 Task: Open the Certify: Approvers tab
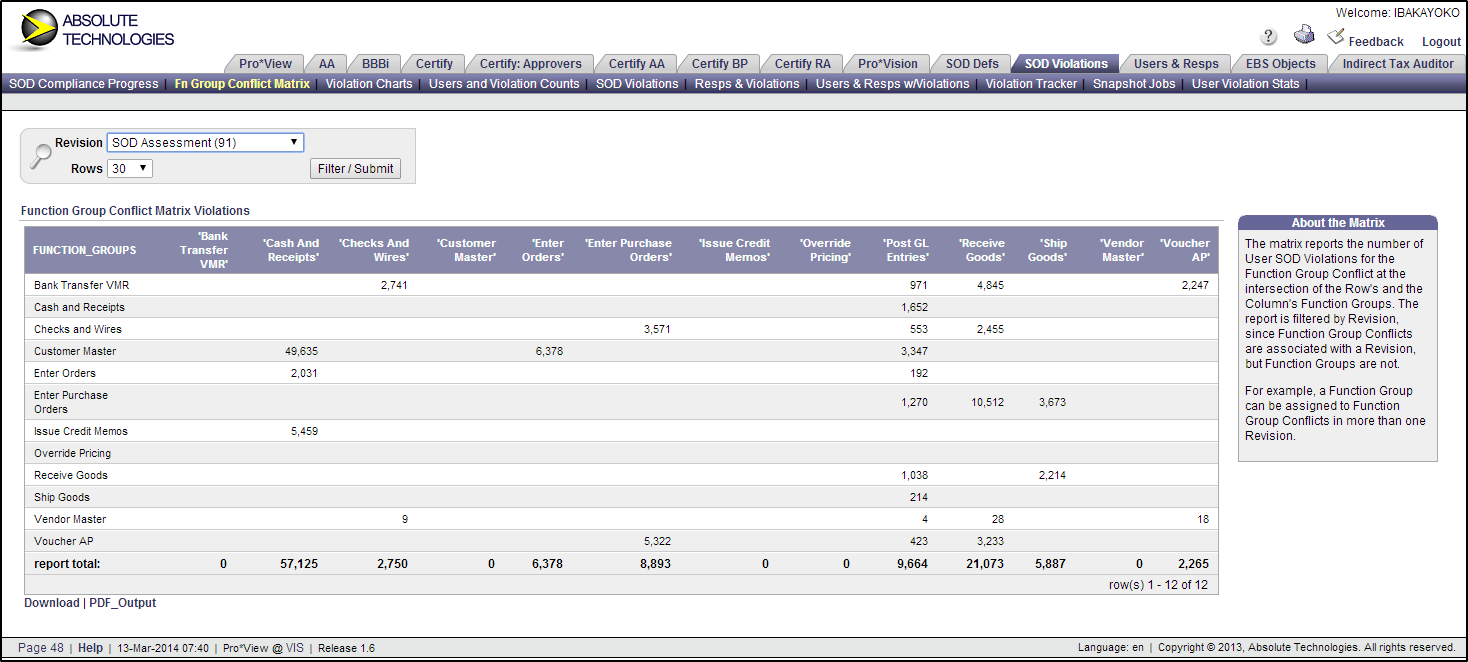point(530,64)
